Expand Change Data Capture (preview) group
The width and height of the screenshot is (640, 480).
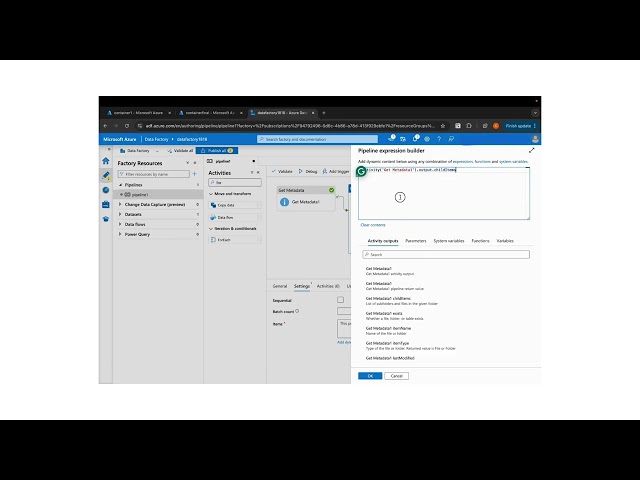point(120,204)
